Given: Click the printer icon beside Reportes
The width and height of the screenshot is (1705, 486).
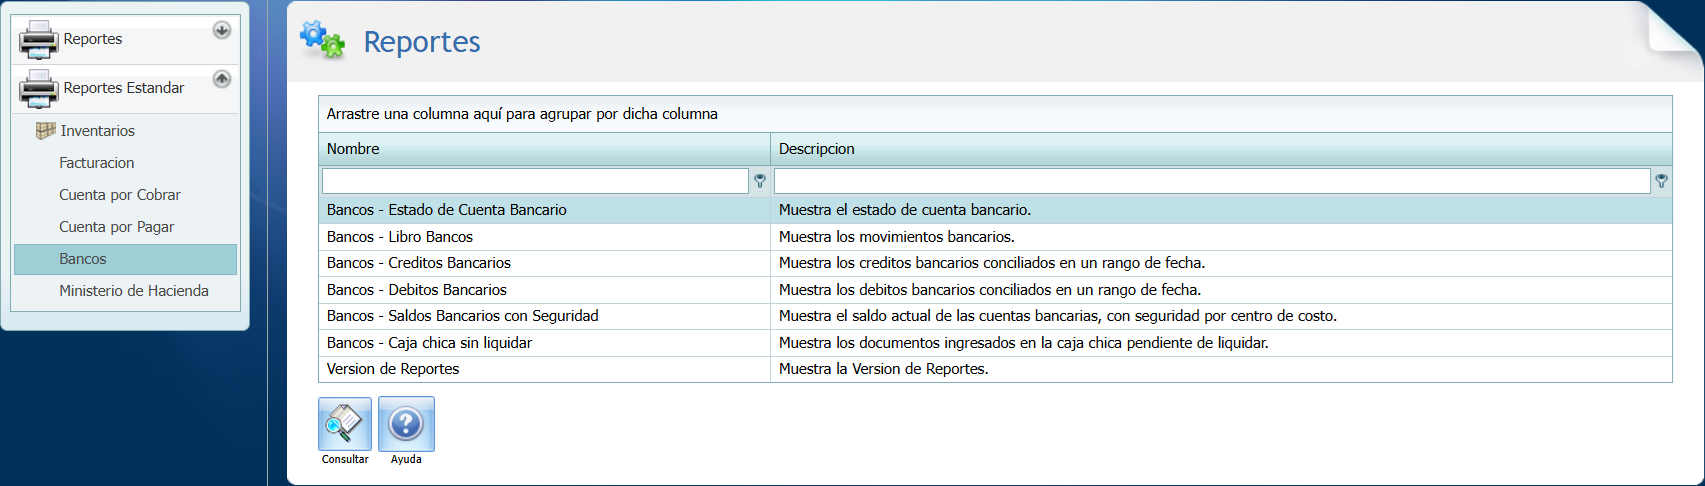Looking at the screenshot, I should coord(39,40).
